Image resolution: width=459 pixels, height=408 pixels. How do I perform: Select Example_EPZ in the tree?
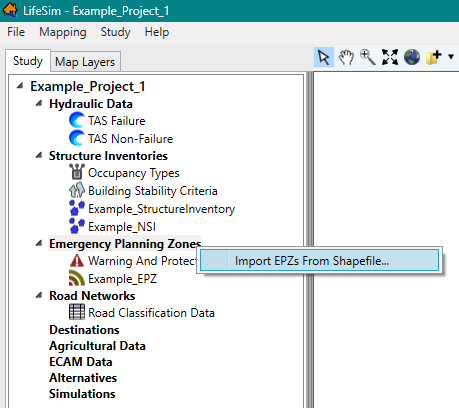click(122, 279)
